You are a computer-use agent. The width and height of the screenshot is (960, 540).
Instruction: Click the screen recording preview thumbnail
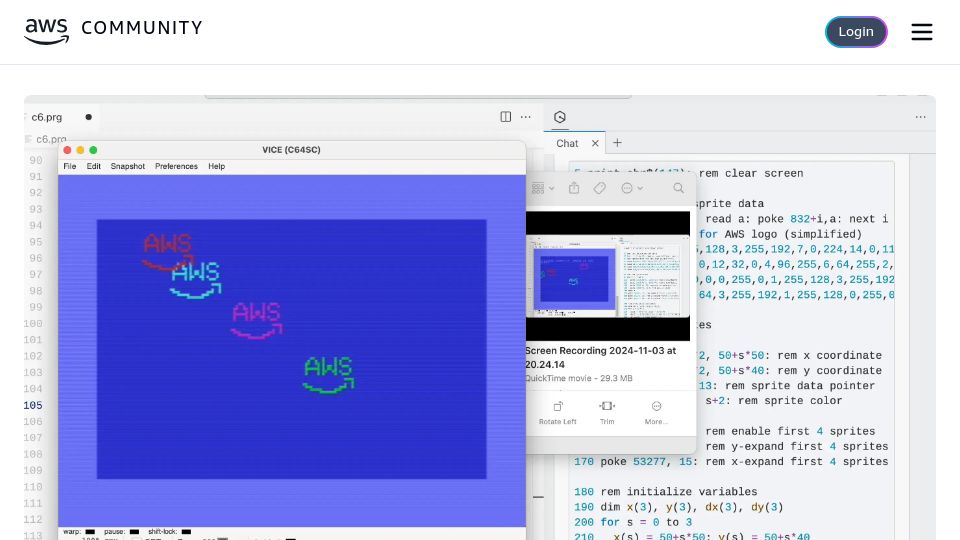tap(607, 276)
